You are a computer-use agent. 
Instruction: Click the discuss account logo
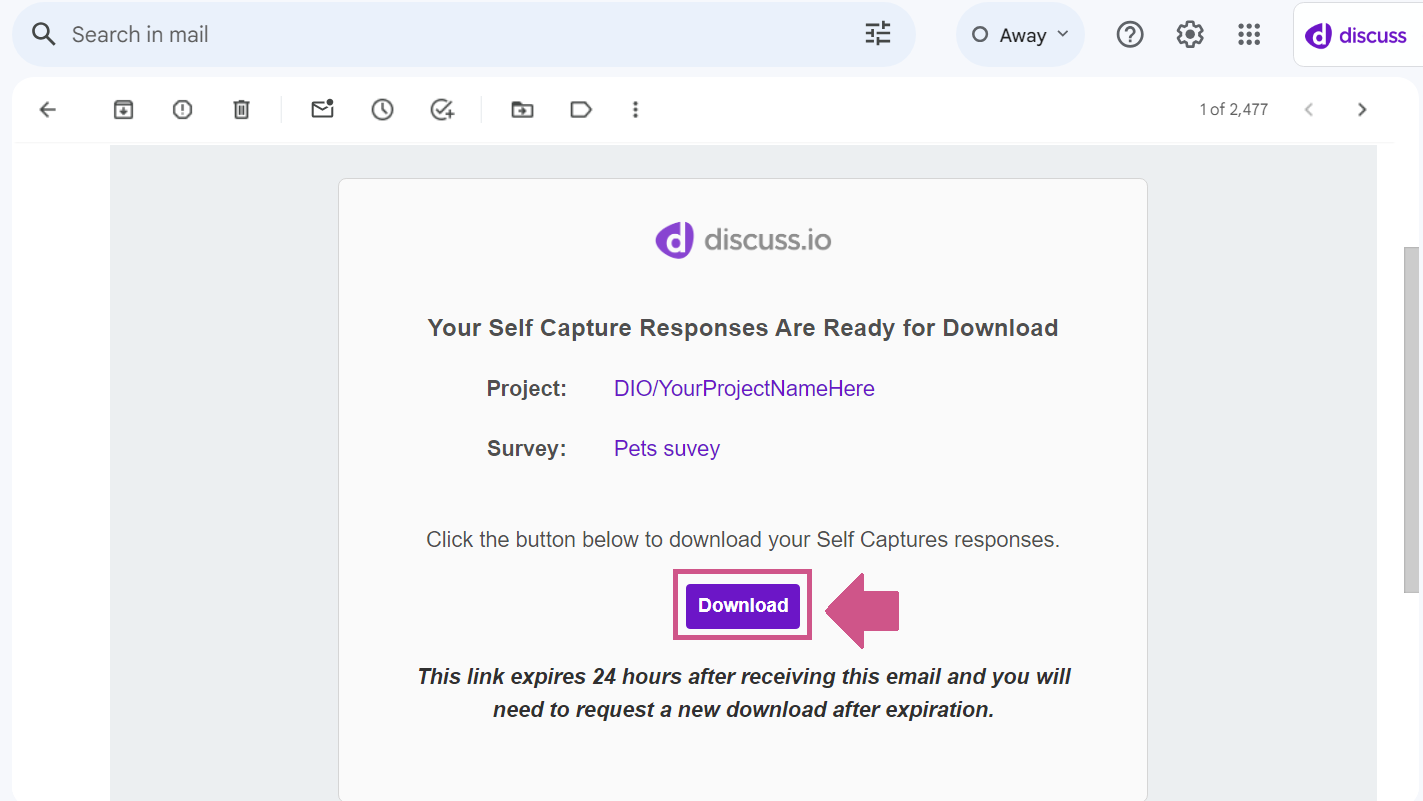(x=1357, y=35)
